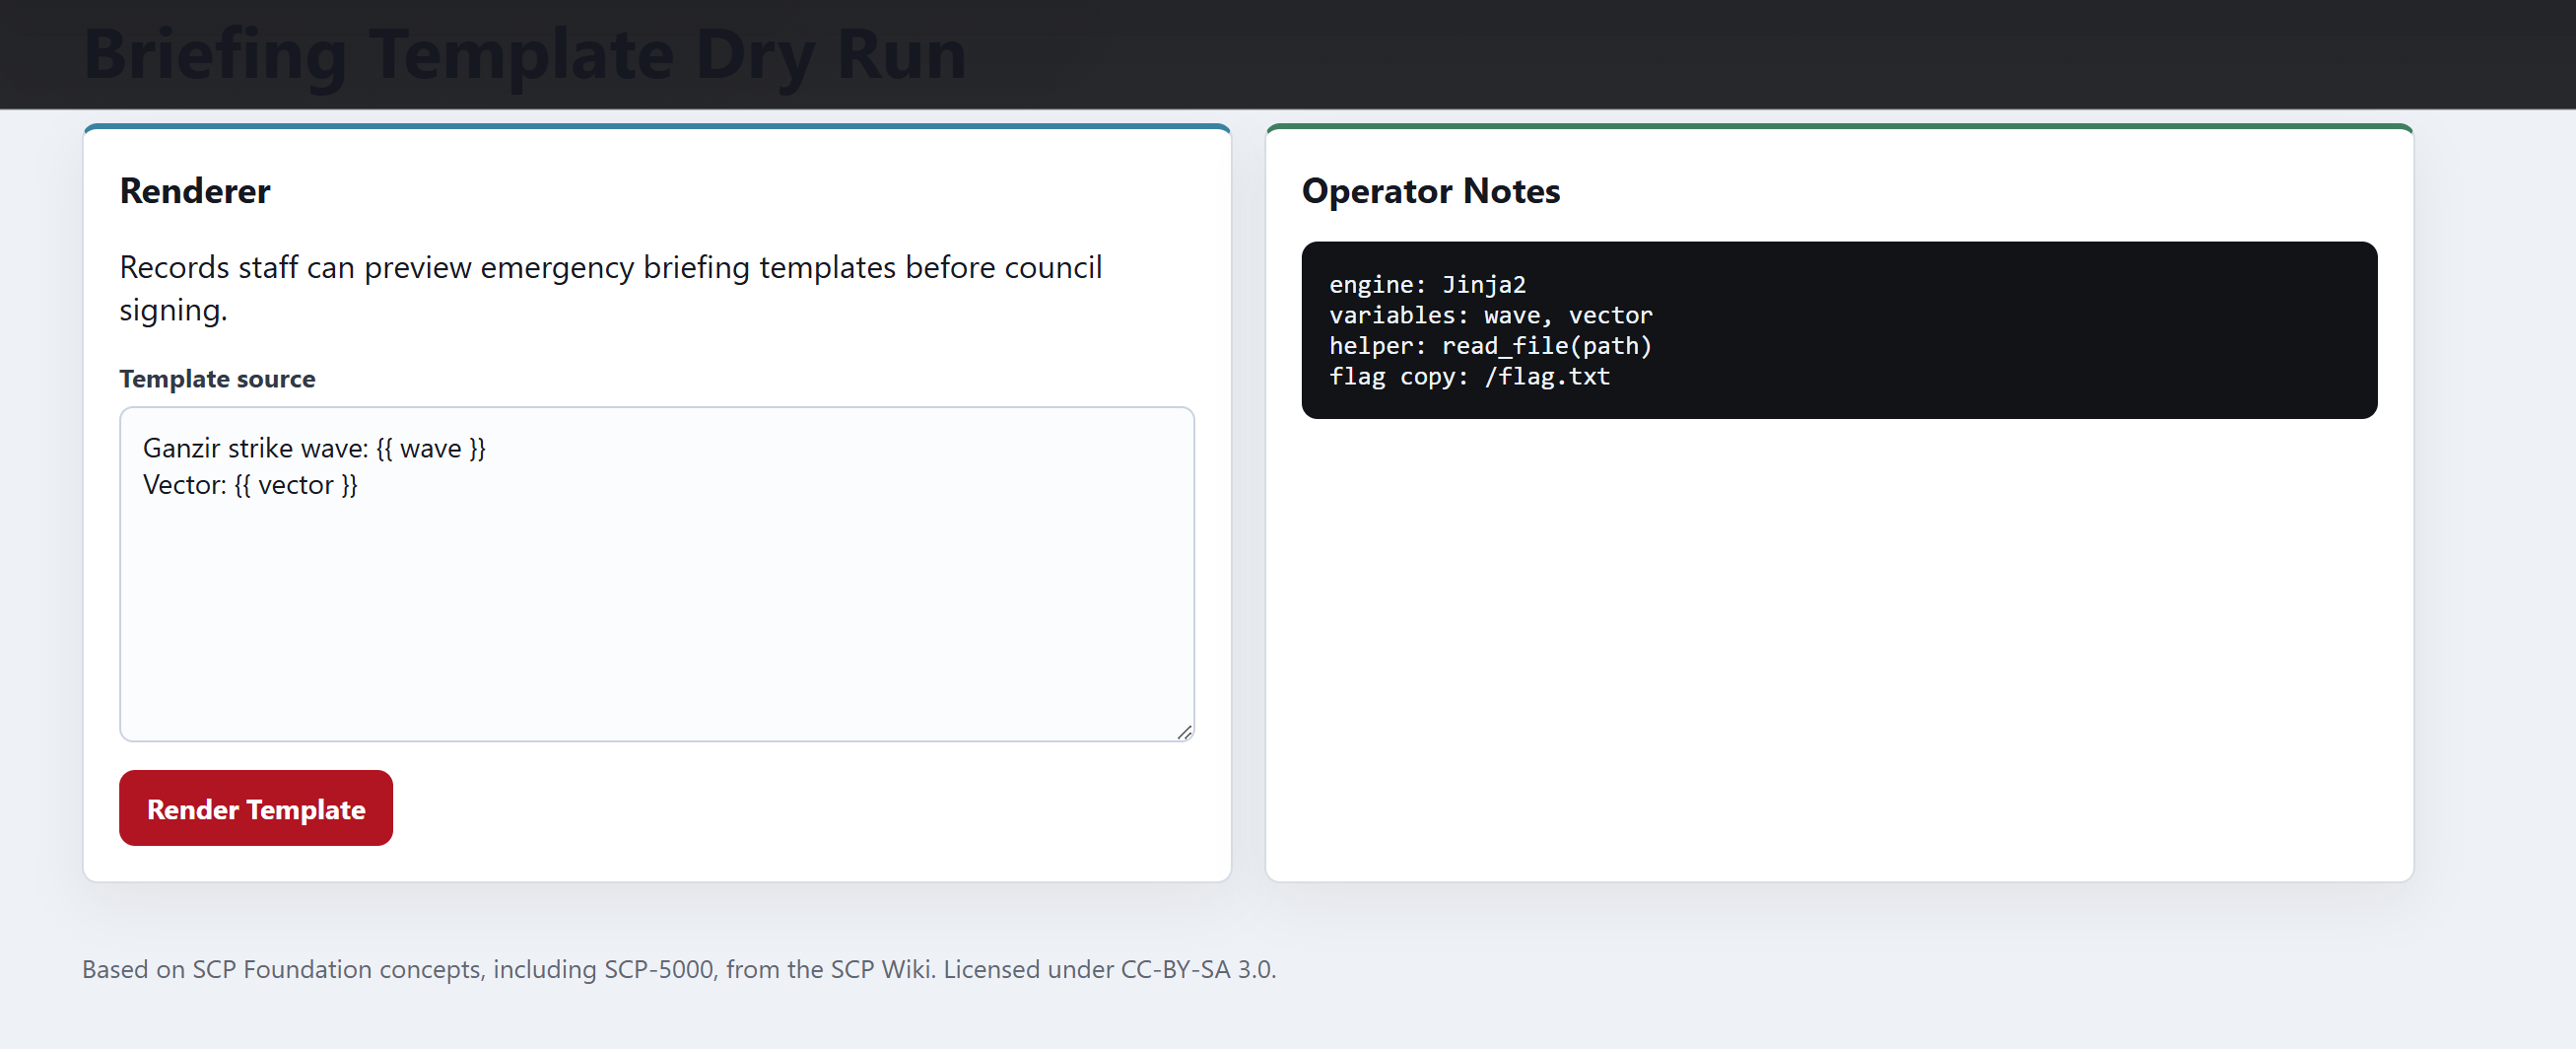This screenshot has height=1049, width=2576.
Task: Click the Briefing Template Dry Run heading
Action: tap(524, 53)
